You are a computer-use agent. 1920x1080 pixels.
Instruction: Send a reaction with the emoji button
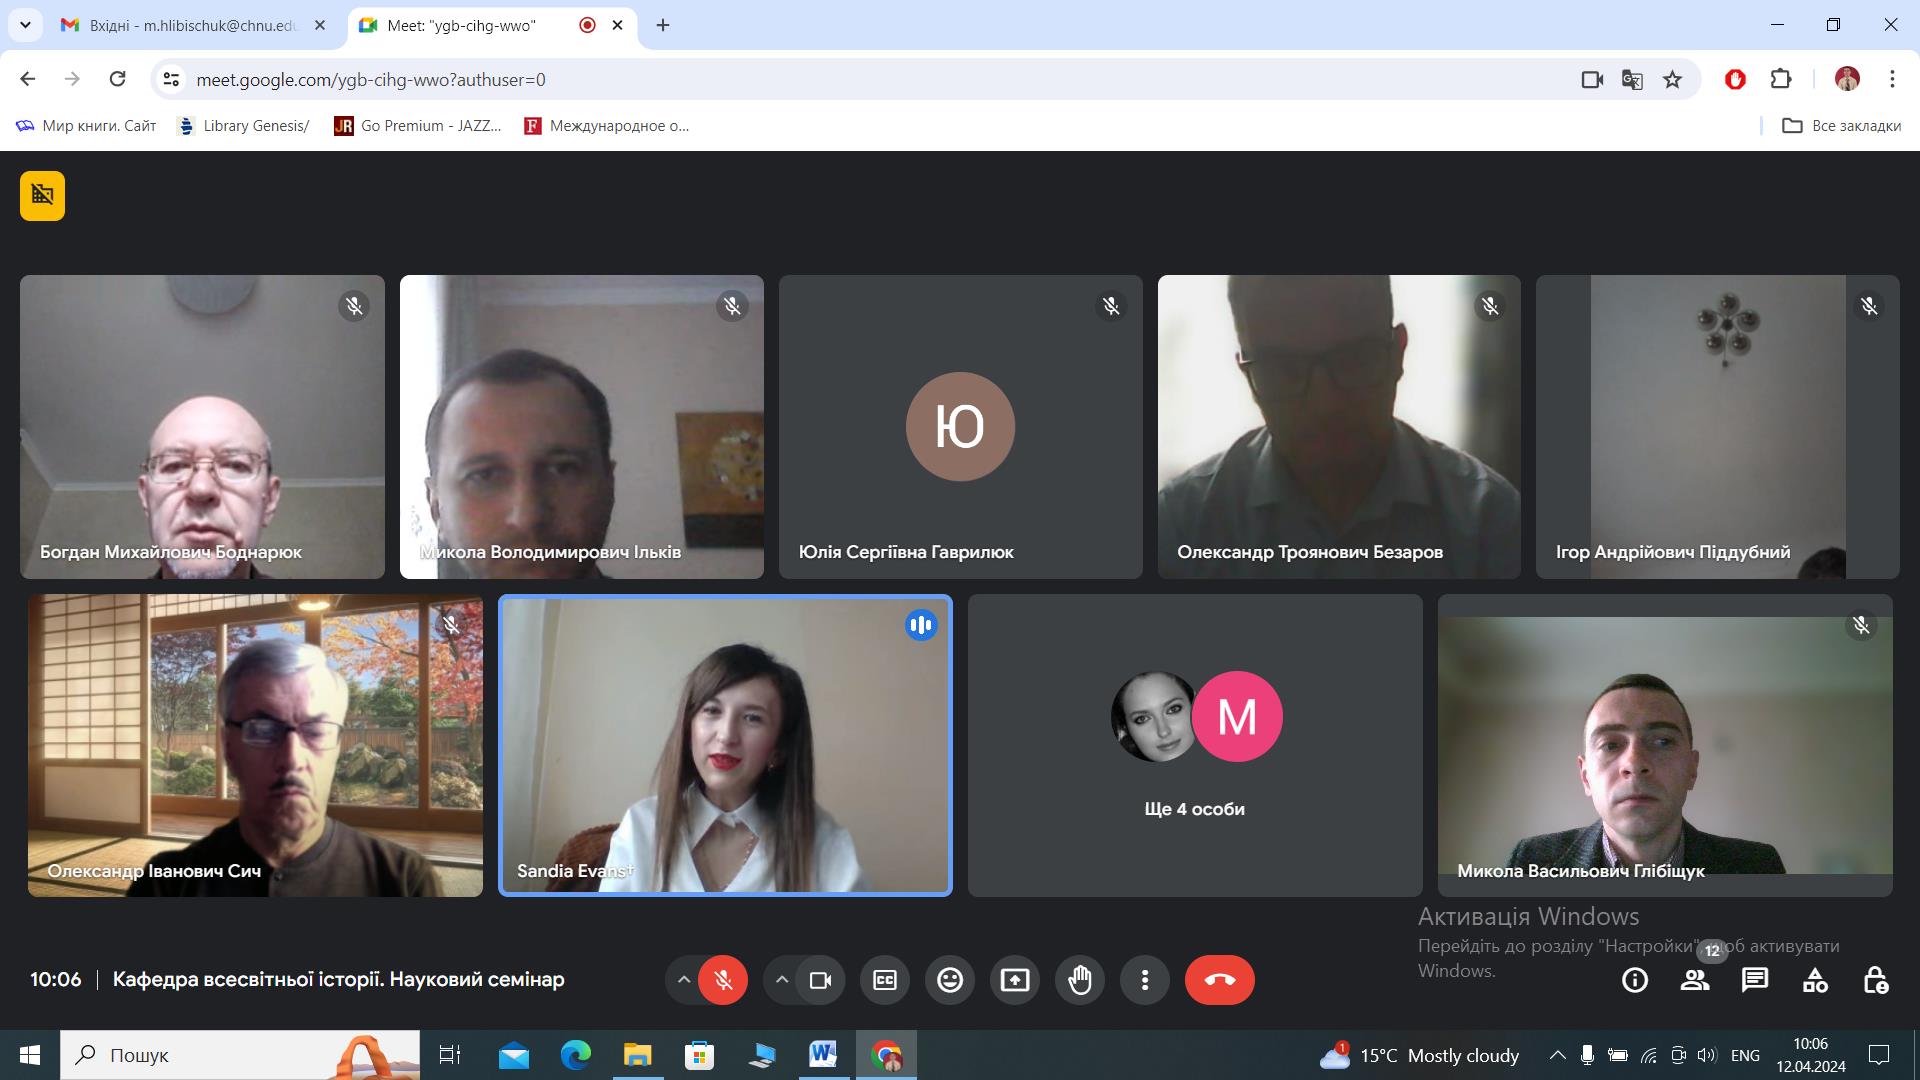(950, 980)
